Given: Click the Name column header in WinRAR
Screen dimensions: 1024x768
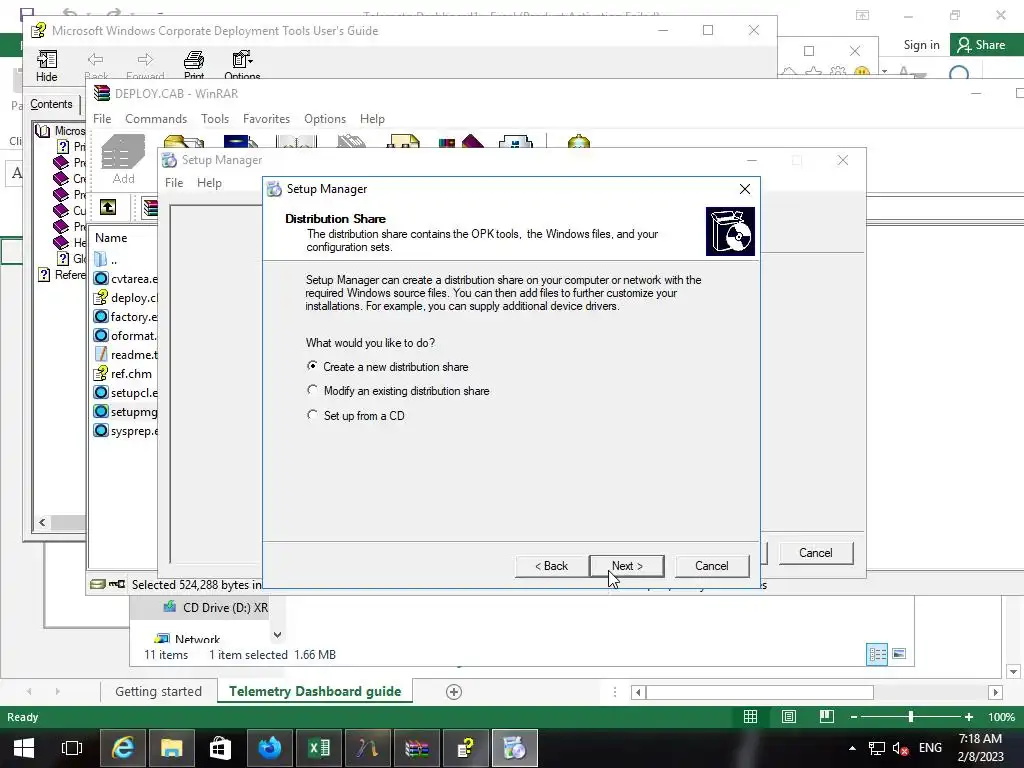Looking at the screenshot, I should [x=111, y=238].
